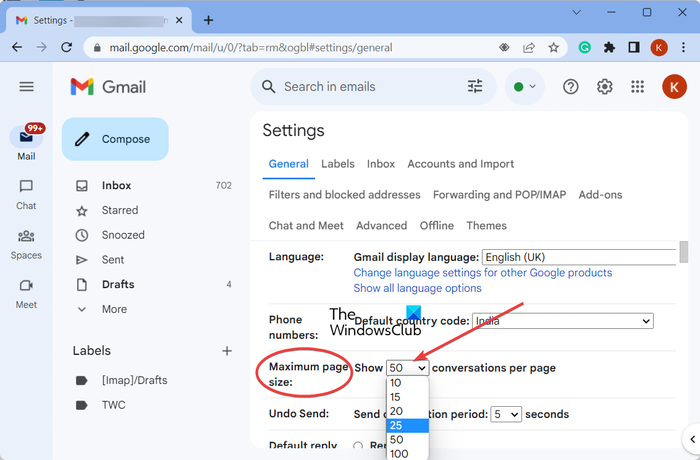700x460 pixels.
Task: Click the conversations per page dropdown
Action: coord(408,368)
